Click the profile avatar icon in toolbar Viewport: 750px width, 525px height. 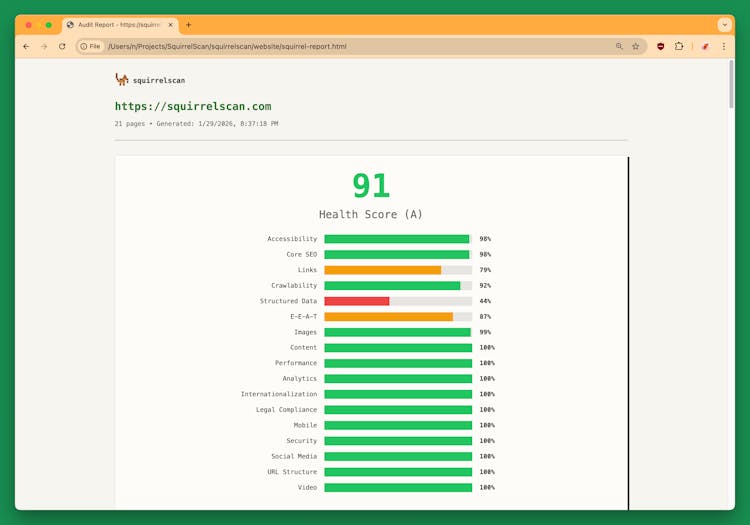pos(704,46)
